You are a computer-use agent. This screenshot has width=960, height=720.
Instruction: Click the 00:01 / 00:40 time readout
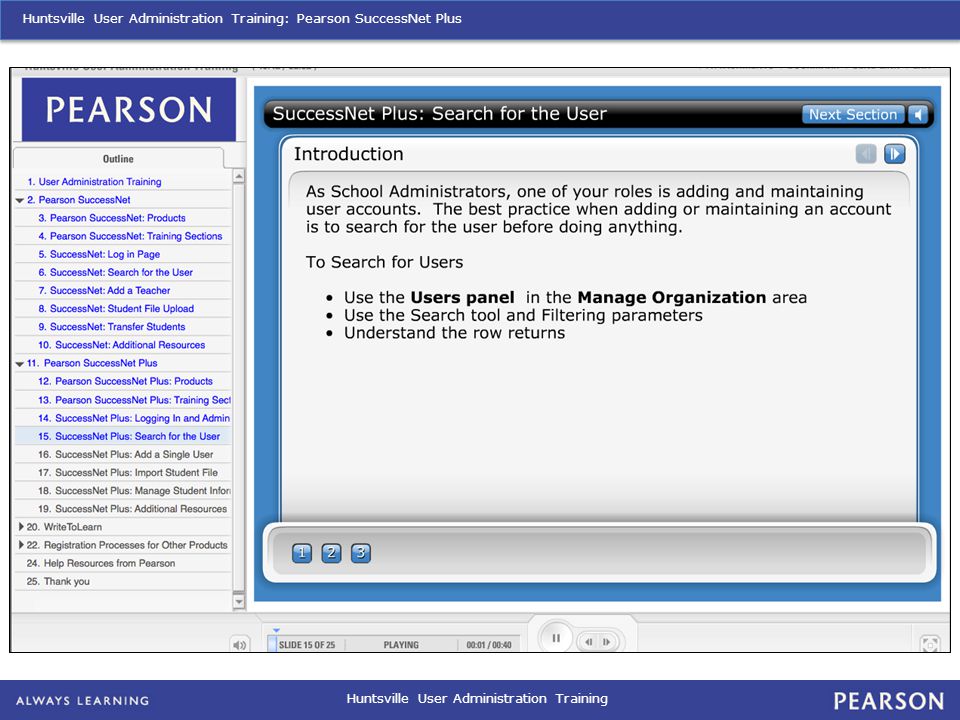tap(489, 645)
